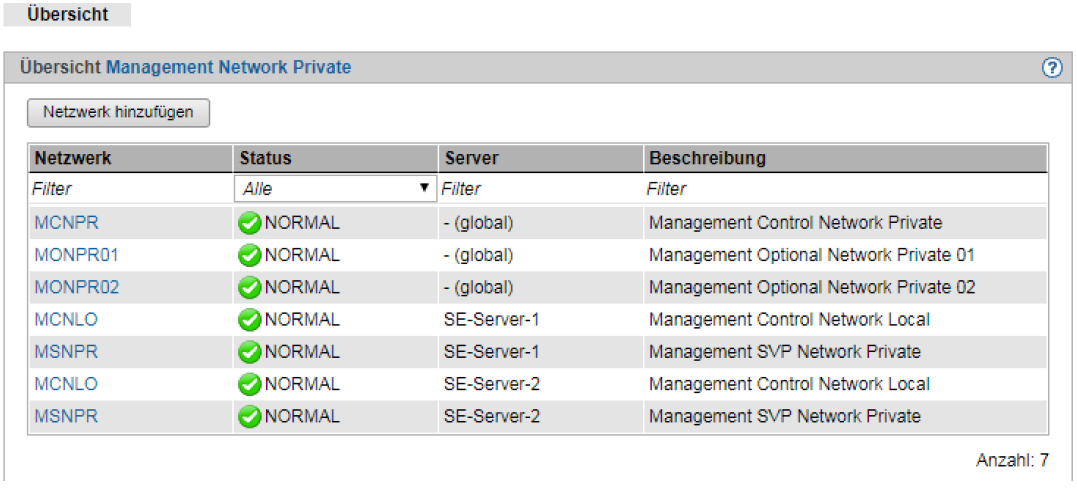
Task: Open the Status filter dropdown showing Alle
Action: pyautogui.click(x=335, y=188)
